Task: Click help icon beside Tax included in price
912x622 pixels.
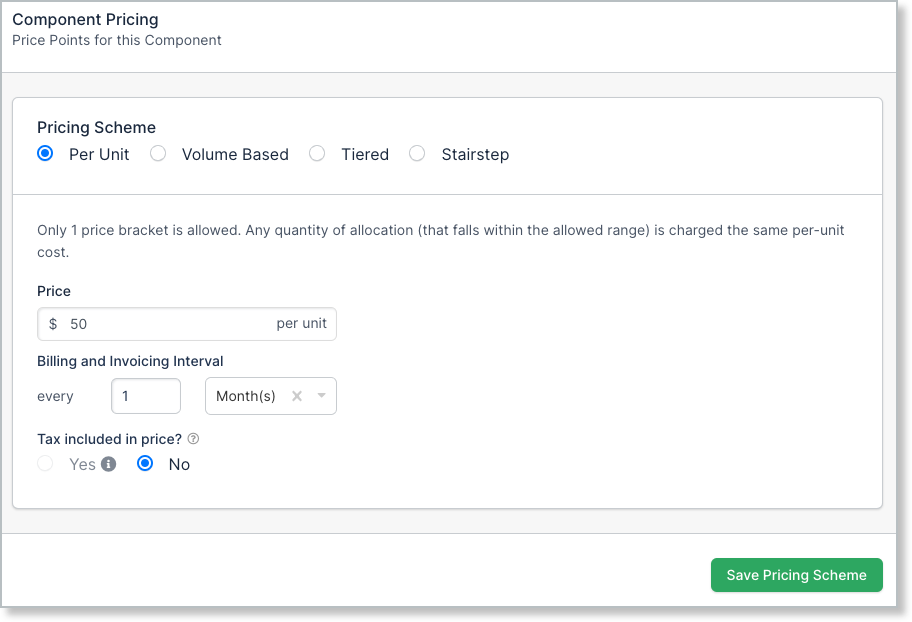Action: [193, 438]
